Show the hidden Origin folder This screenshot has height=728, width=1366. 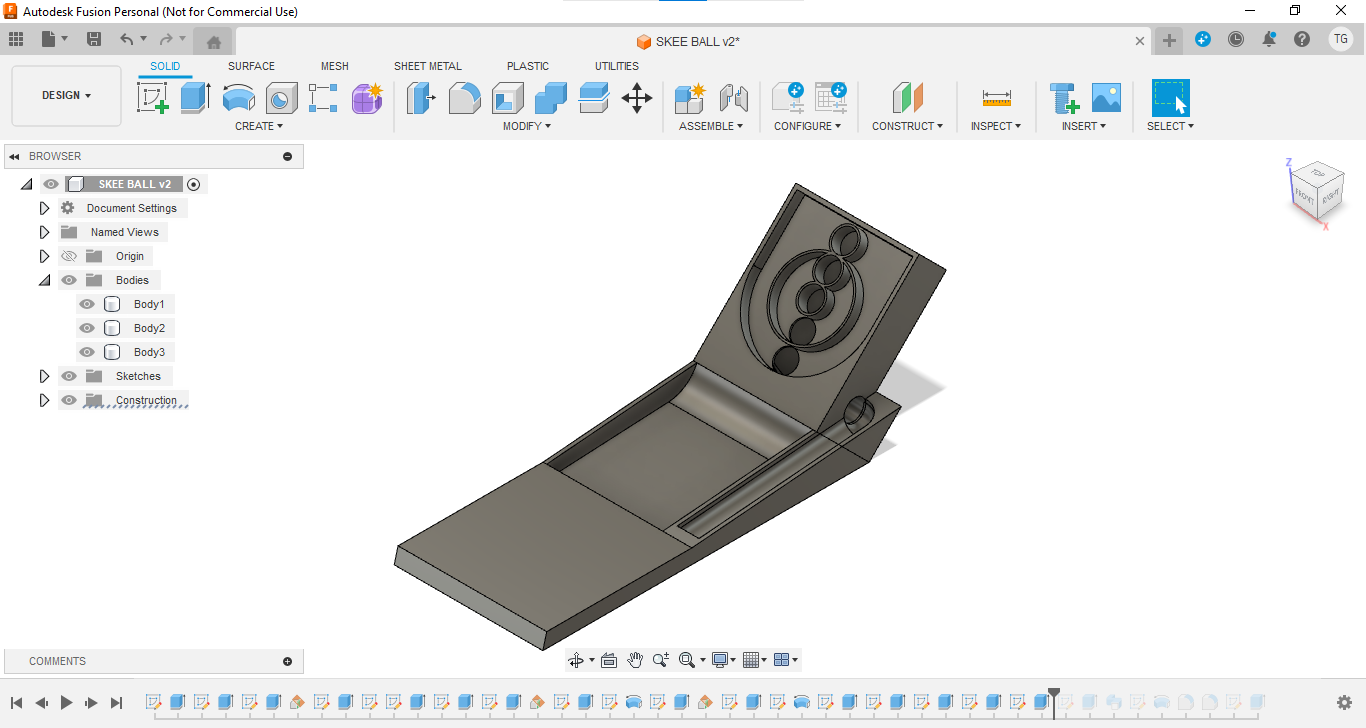69,256
